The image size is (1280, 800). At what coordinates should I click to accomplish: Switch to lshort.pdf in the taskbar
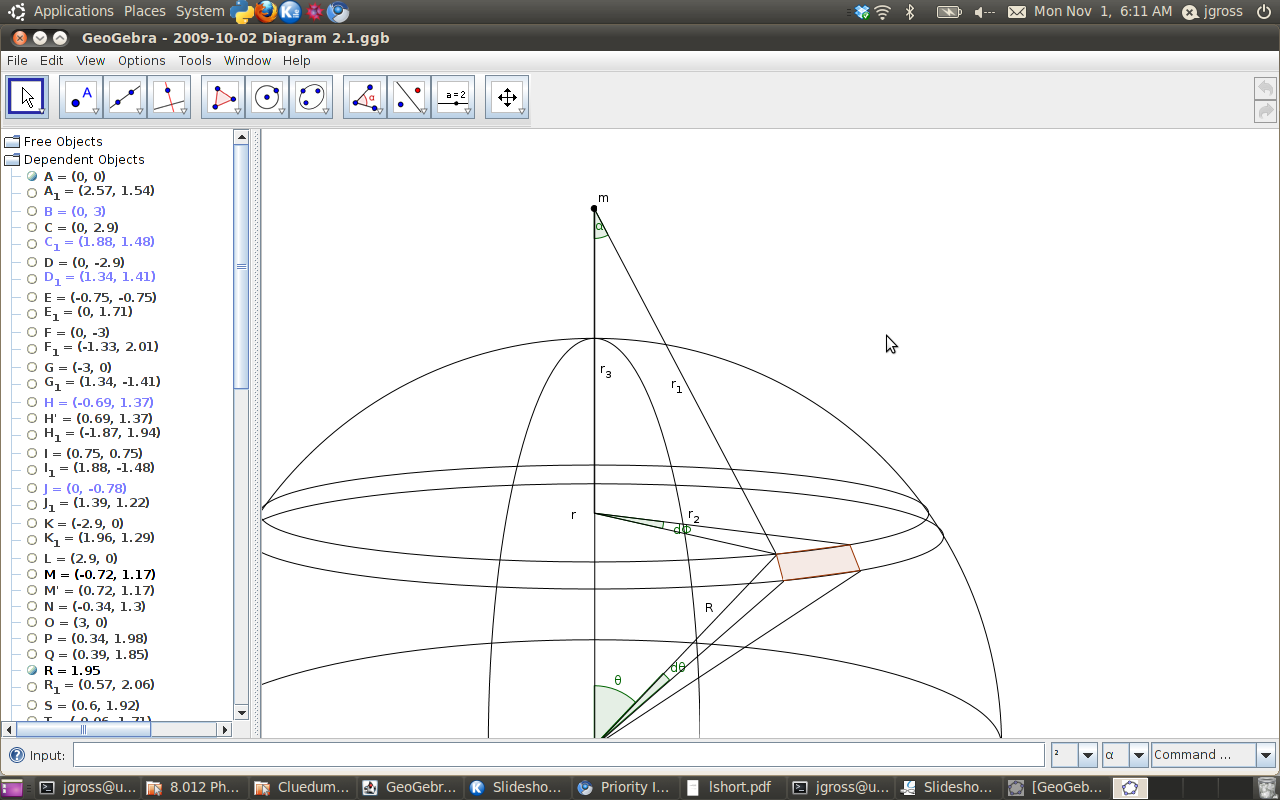730,787
